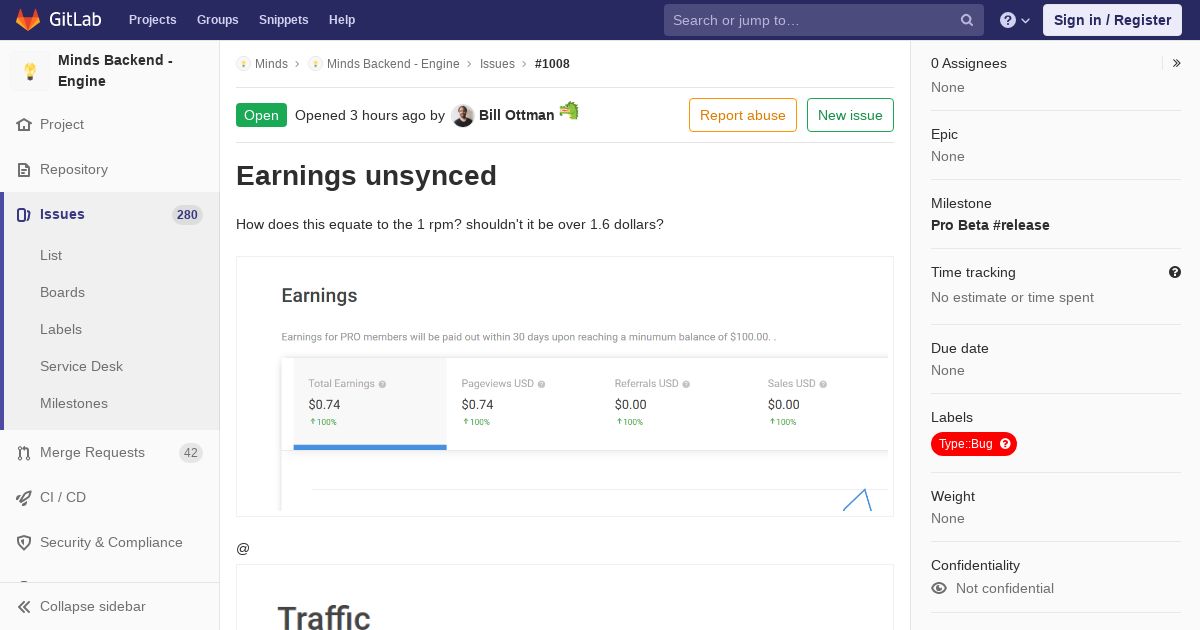The height and width of the screenshot is (630, 1200).
Task: Click the 0 Assignees heading
Action: [969, 63]
